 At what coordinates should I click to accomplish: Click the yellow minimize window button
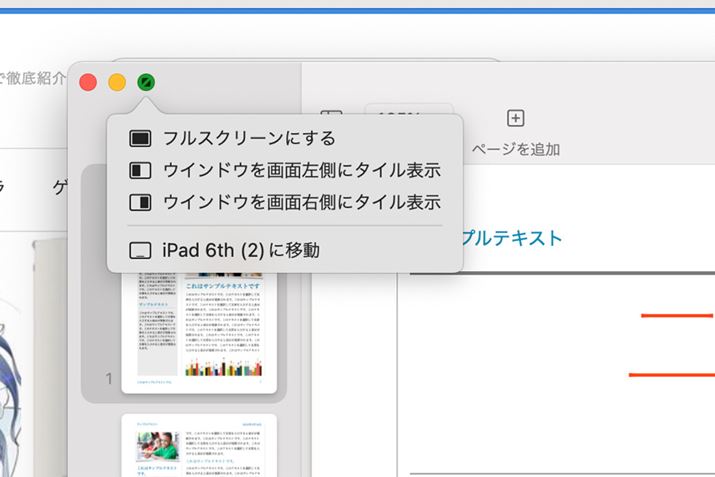tap(117, 83)
